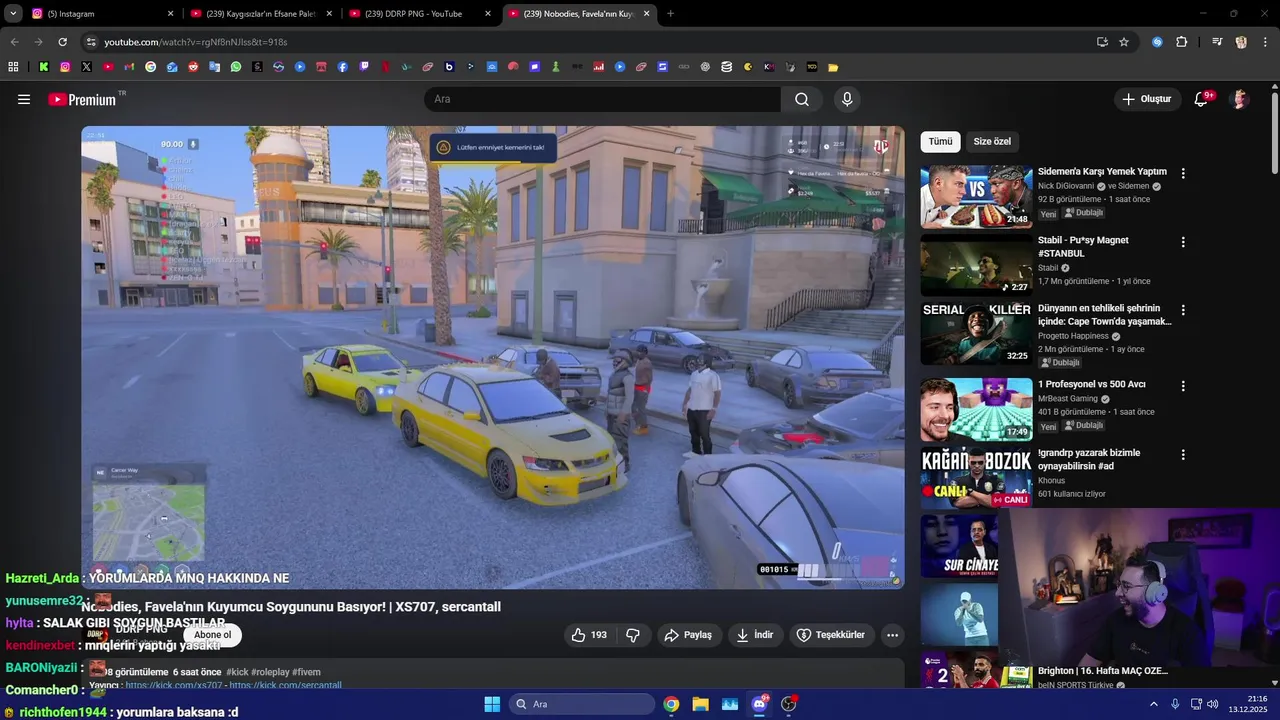The width and height of the screenshot is (1280, 720).
Task: Open options for 1 Profesyonel vs 500 Avcı
Action: 1183,386
